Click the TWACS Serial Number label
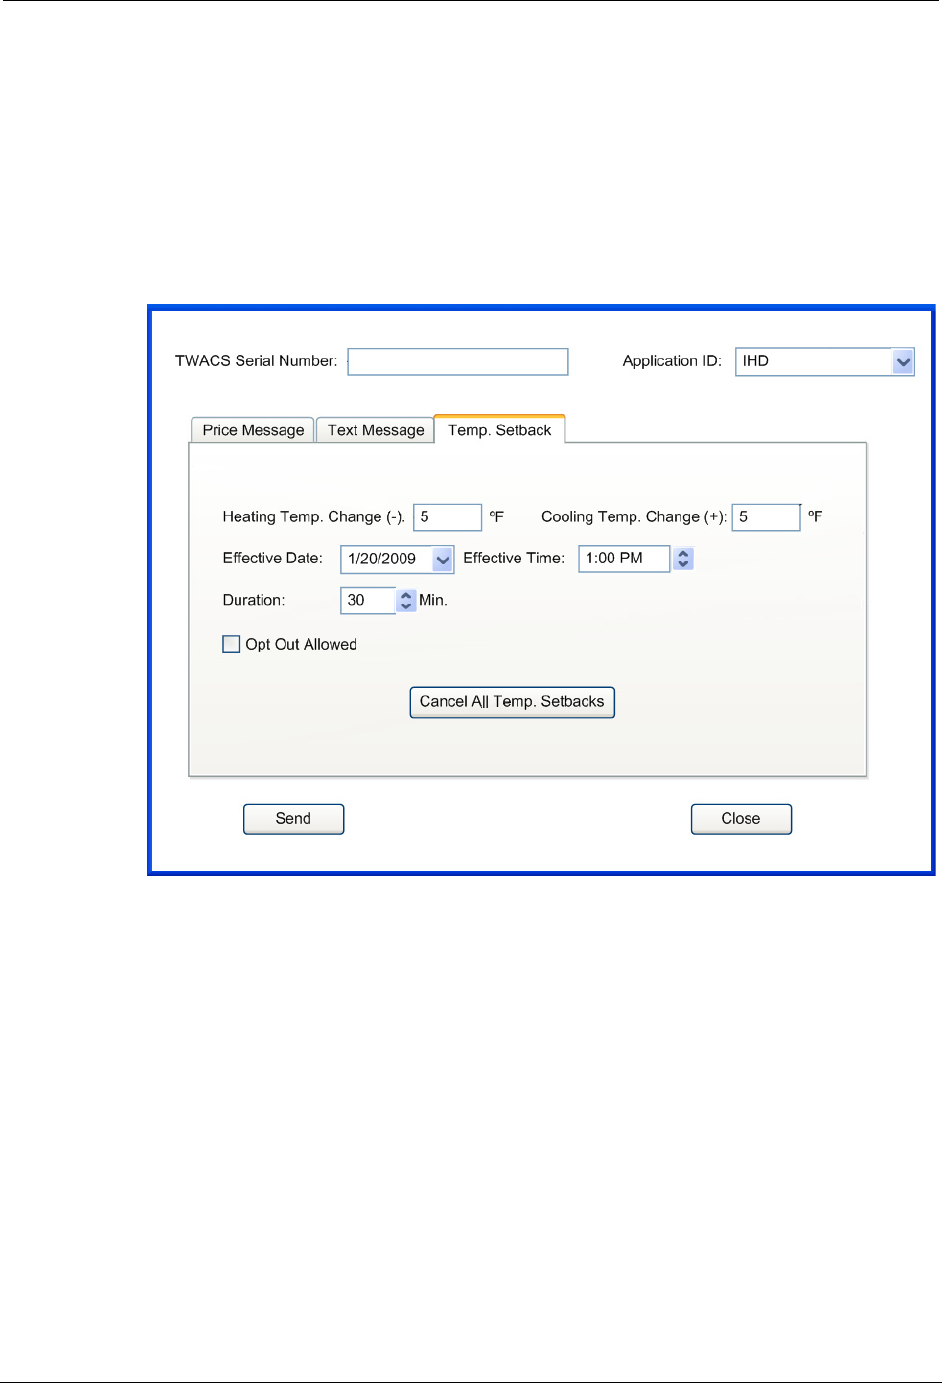This screenshot has width=942, height=1383. click(256, 361)
